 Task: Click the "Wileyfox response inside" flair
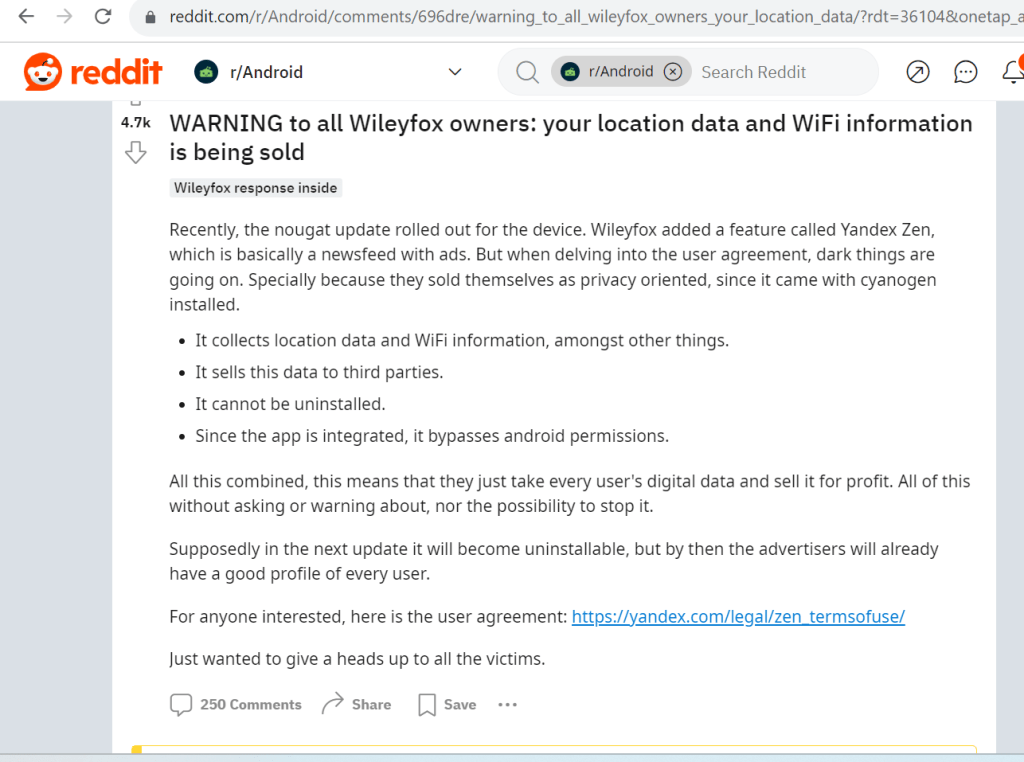coord(256,188)
